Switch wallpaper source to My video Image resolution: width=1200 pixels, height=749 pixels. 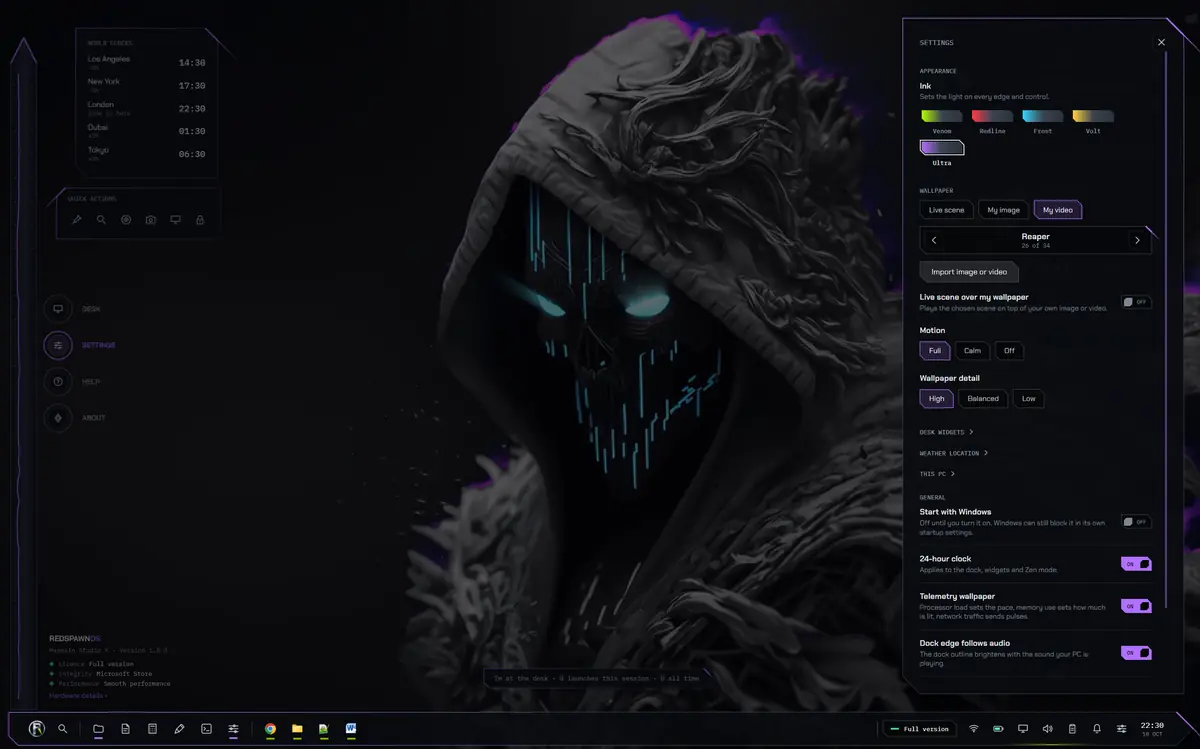(x=1058, y=210)
